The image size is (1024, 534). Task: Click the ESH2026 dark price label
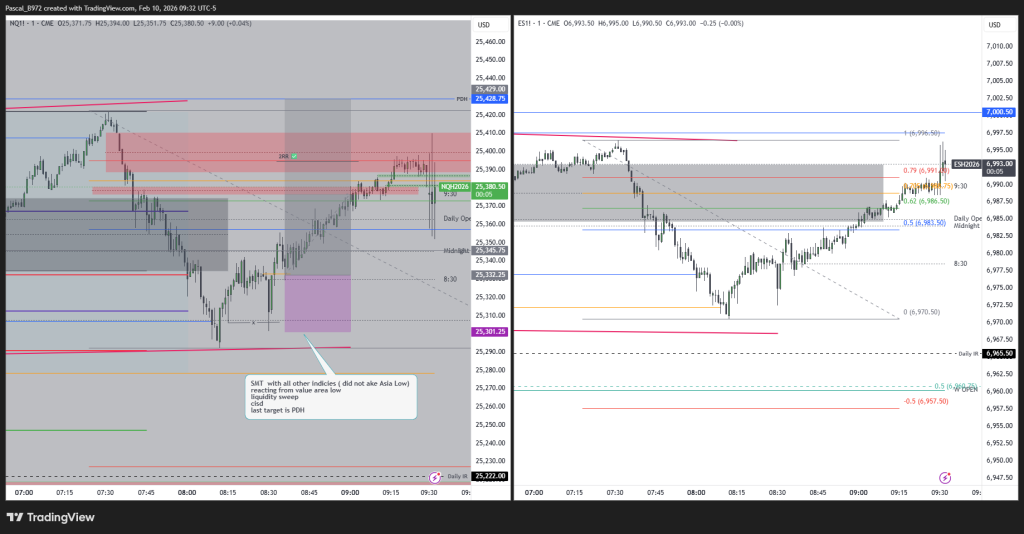click(969, 163)
